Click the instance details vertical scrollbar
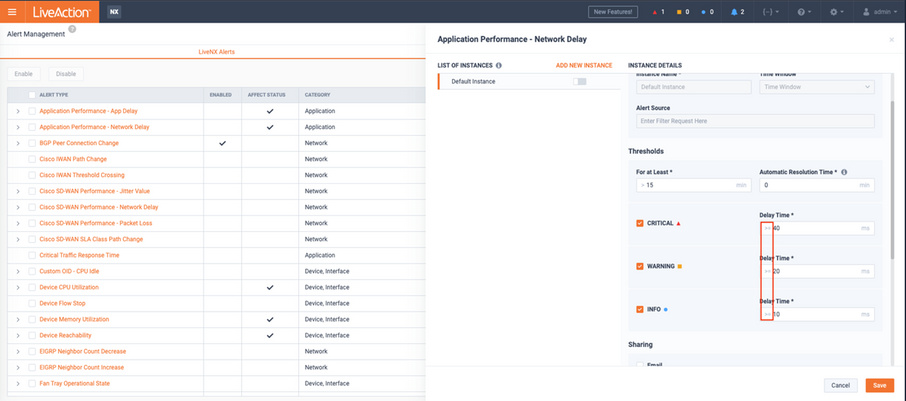The height and width of the screenshot is (401, 906). coord(893,179)
